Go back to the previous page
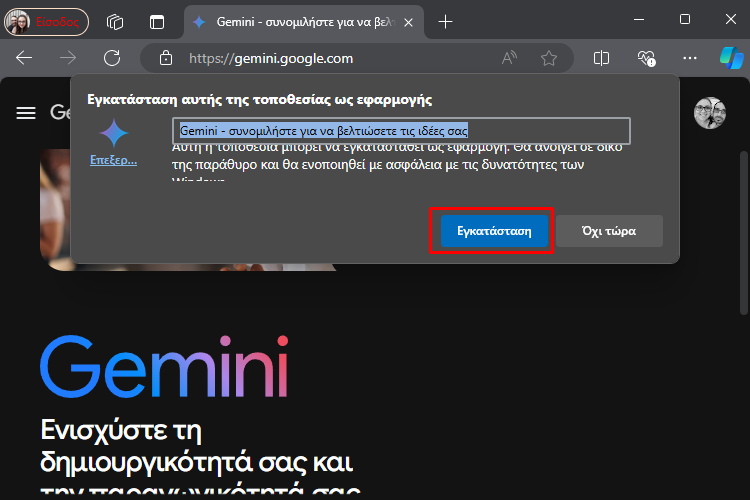The width and height of the screenshot is (750, 500). (23, 58)
